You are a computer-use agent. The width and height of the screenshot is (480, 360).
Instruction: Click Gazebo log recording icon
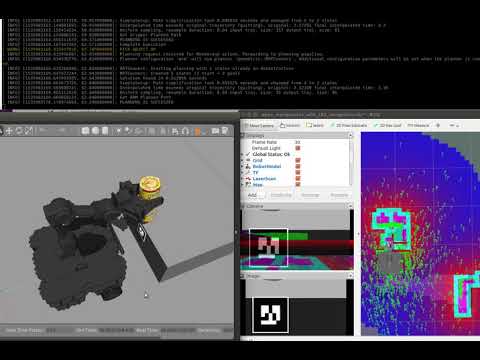click(225, 131)
